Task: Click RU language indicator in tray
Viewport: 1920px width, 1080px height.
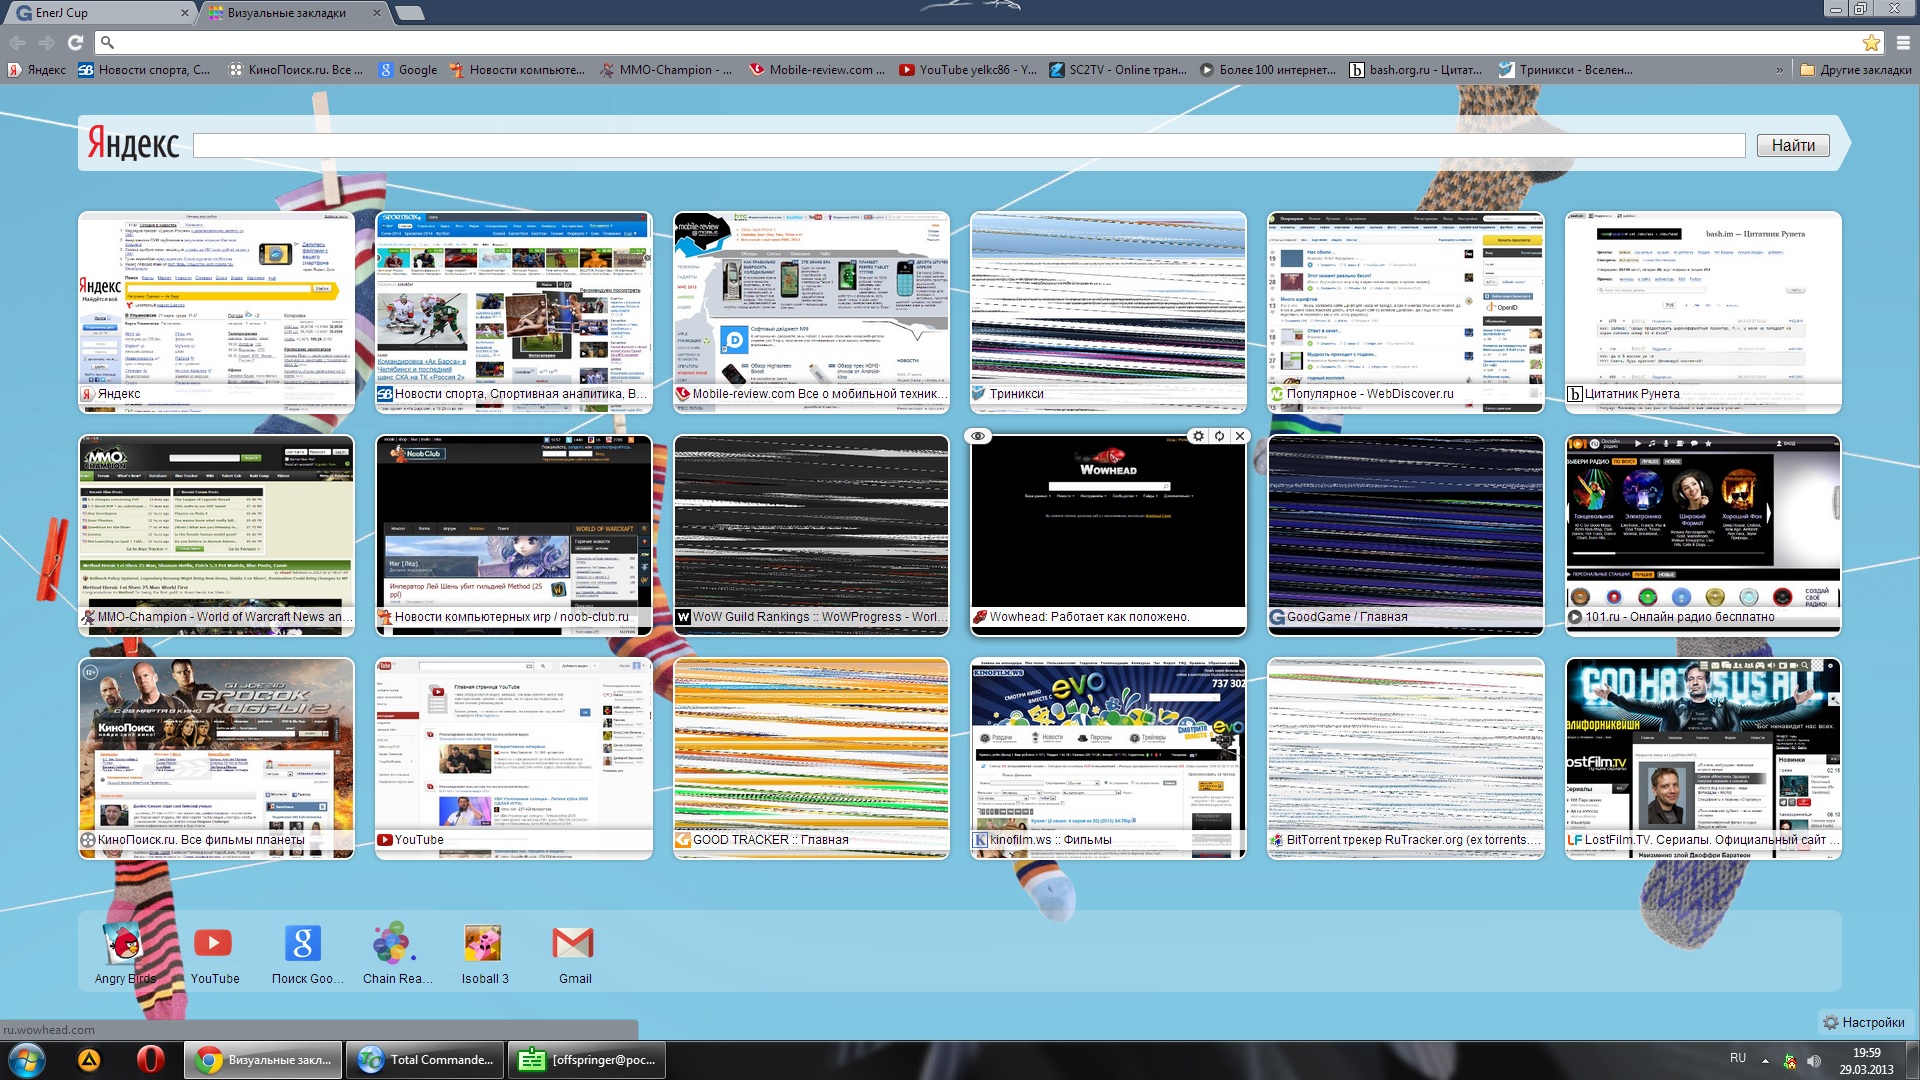Action: click(1738, 1058)
